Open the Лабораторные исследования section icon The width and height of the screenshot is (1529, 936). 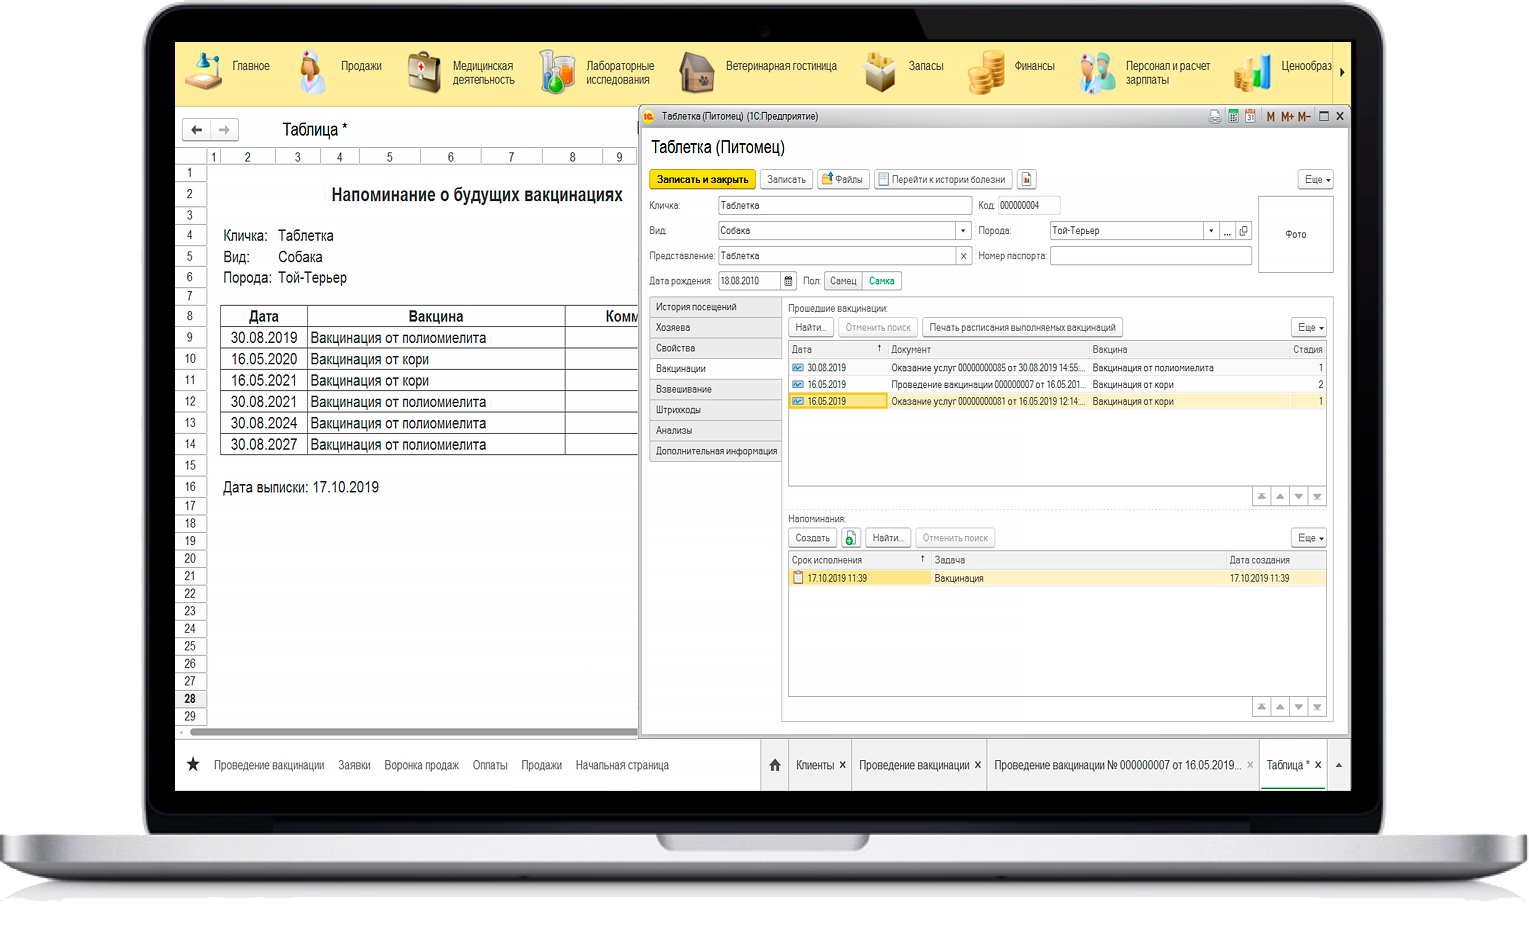[x=556, y=72]
